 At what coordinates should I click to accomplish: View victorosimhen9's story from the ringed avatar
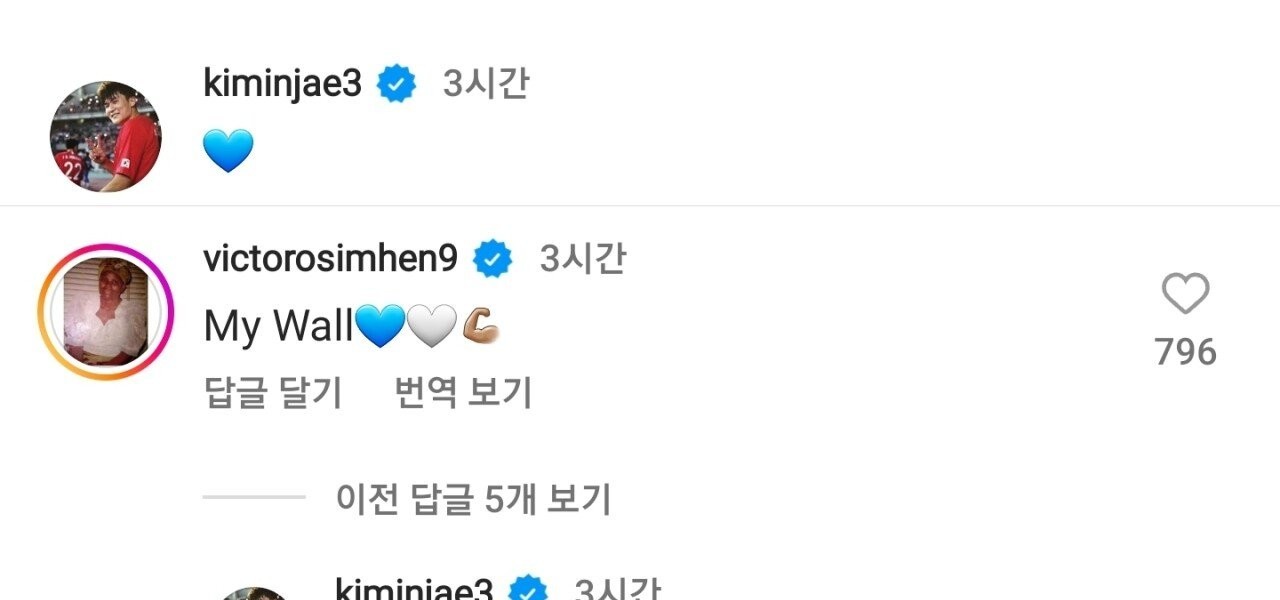[x=105, y=312]
